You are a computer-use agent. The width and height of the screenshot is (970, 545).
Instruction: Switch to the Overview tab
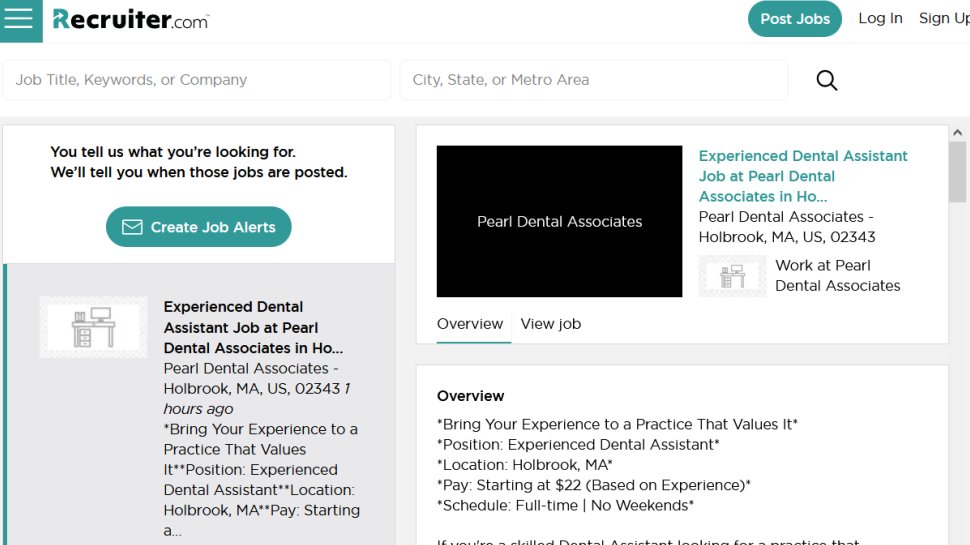click(x=470, y=324)
